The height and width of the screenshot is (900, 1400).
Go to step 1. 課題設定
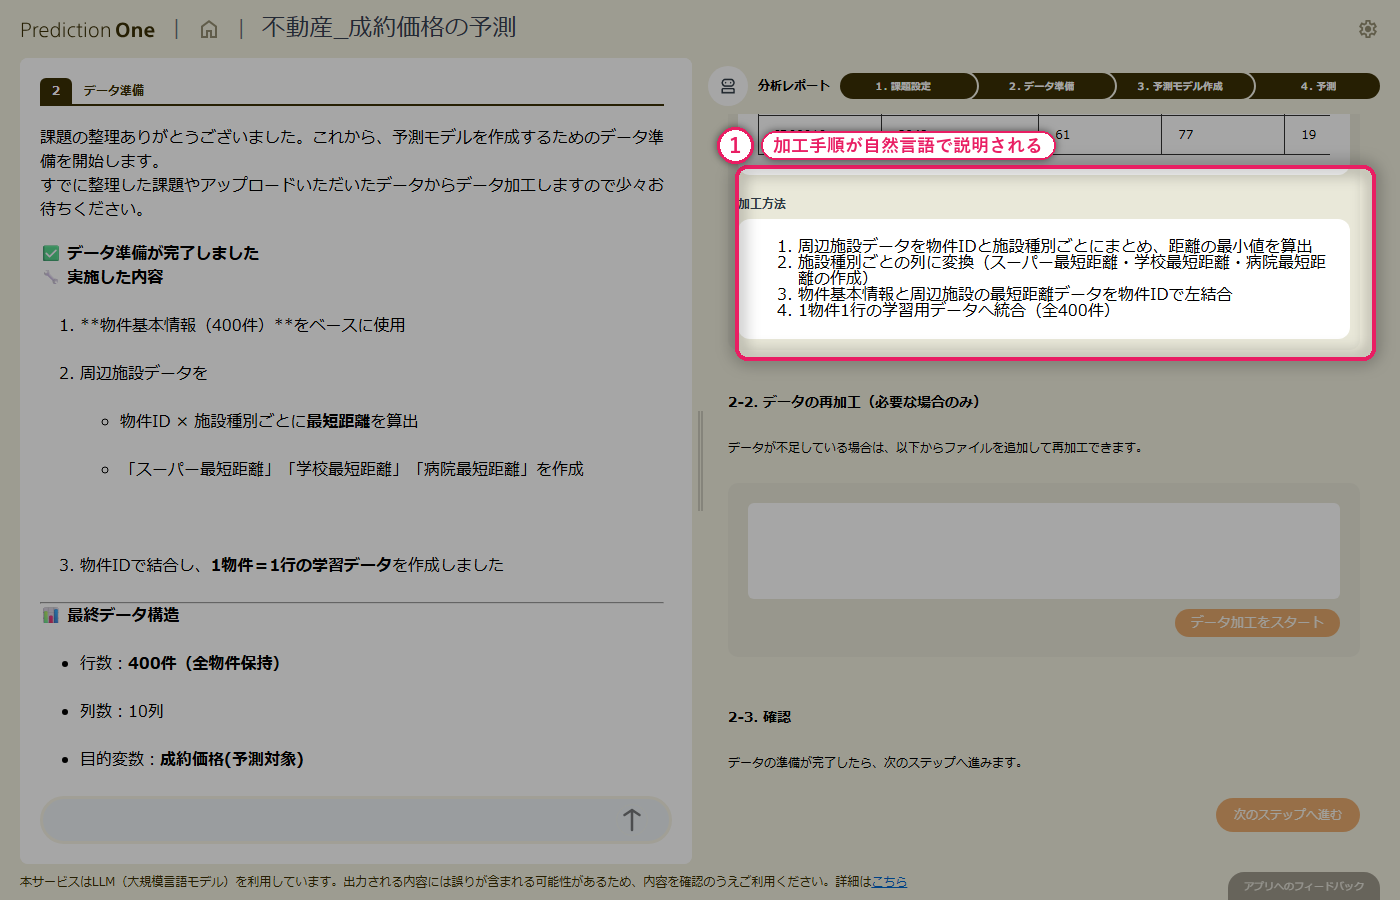coord(908,86)
